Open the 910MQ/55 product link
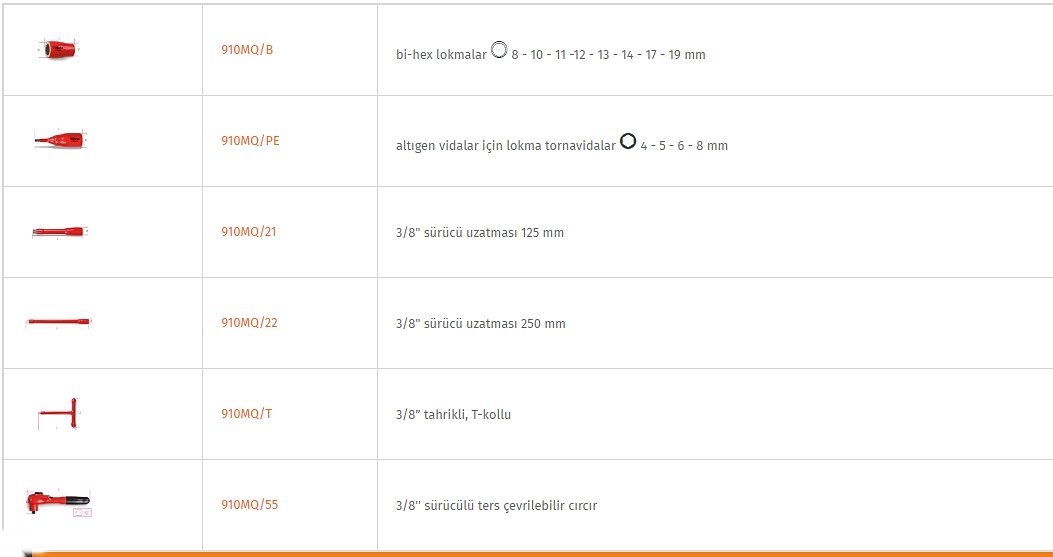Viewport: 1053px width, 557px height. coord(249,505)
